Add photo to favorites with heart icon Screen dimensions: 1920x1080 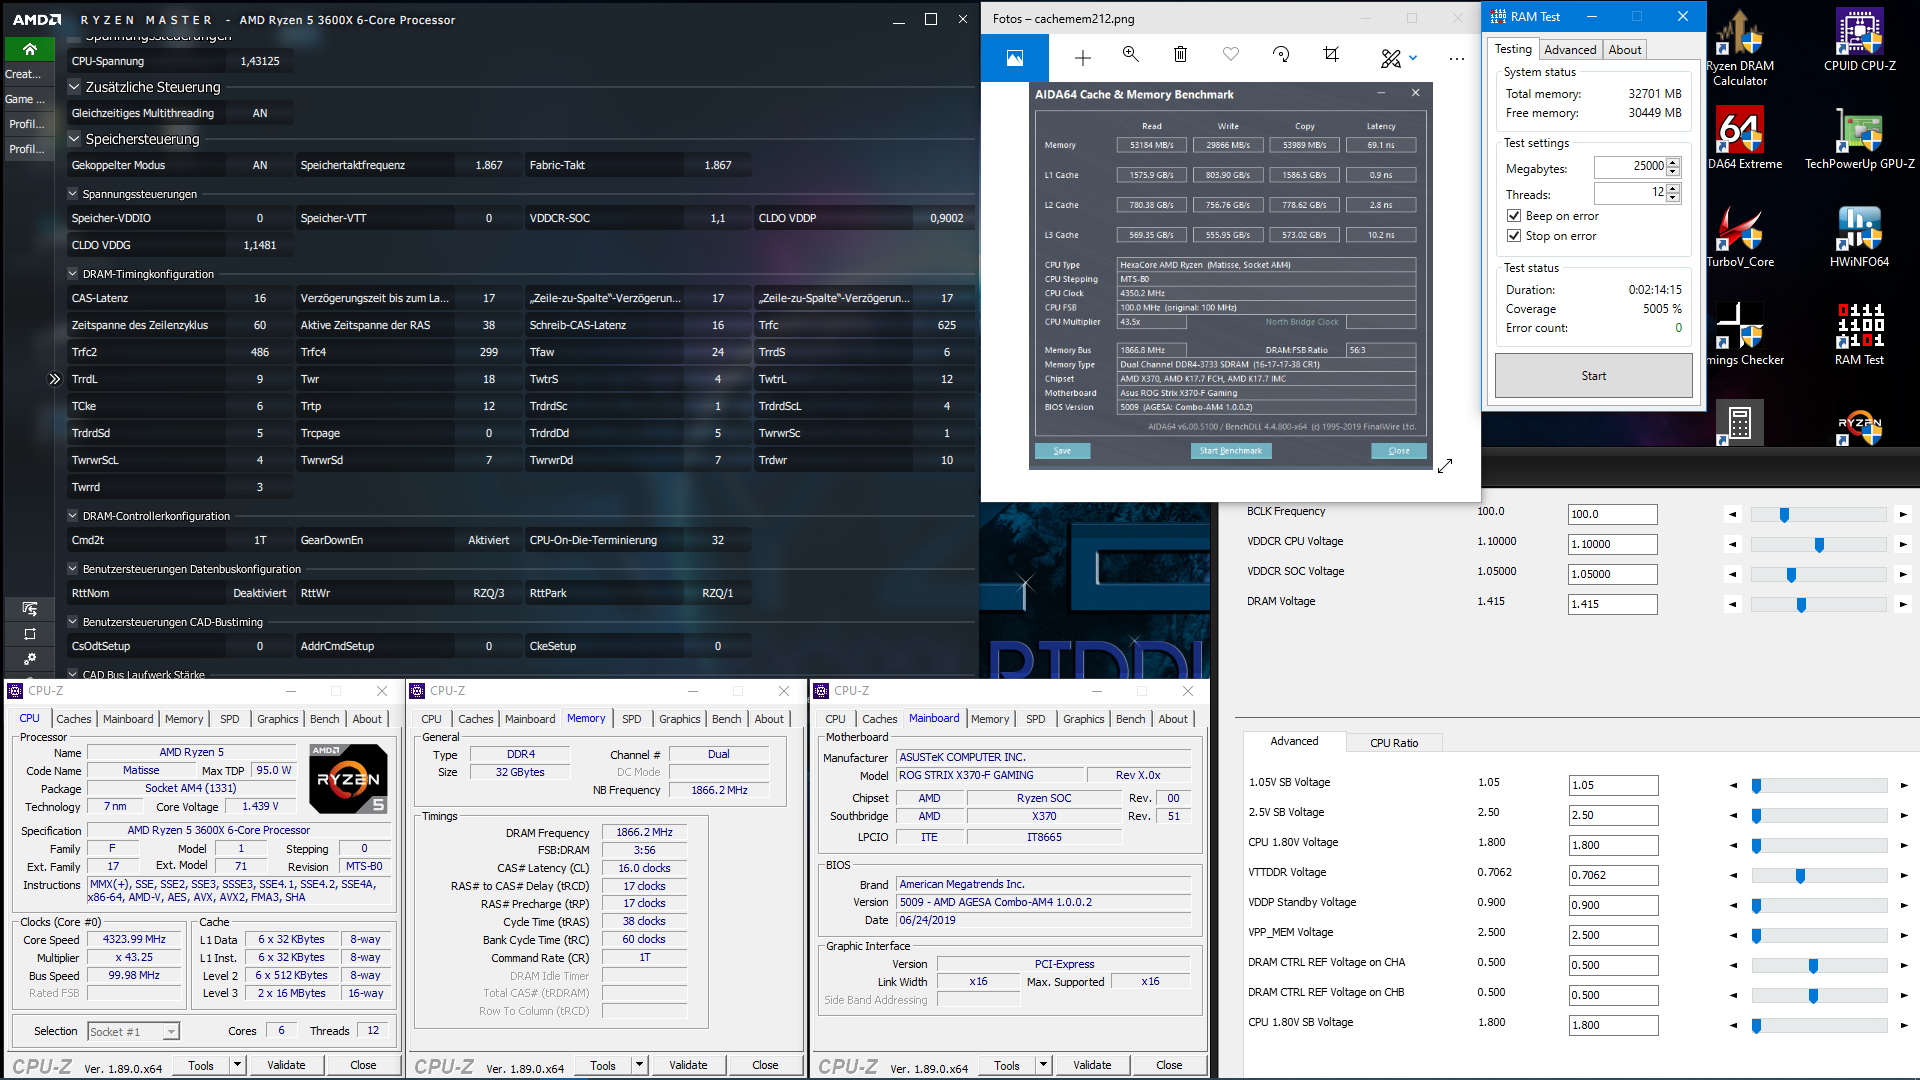[x=1231, y=56]
